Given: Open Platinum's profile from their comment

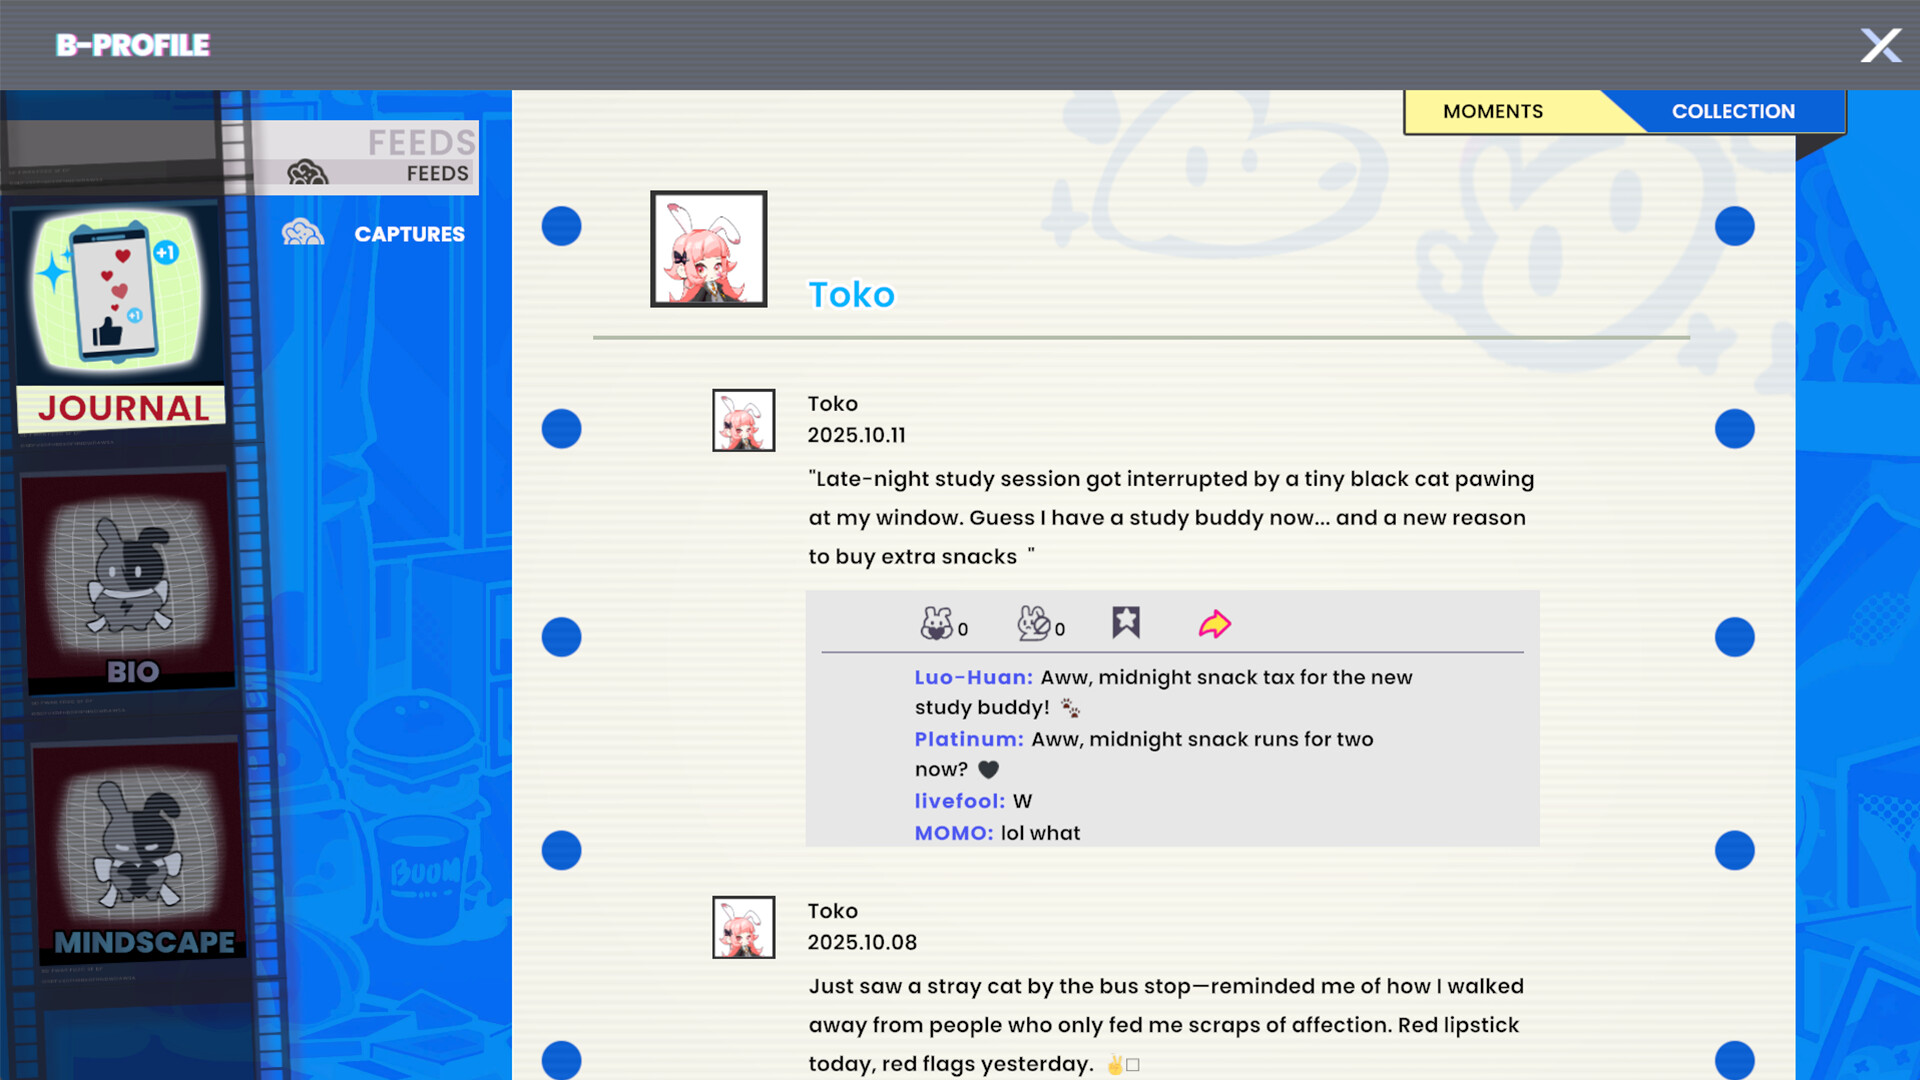Looking at the screenshot, I should click(966, 739).
